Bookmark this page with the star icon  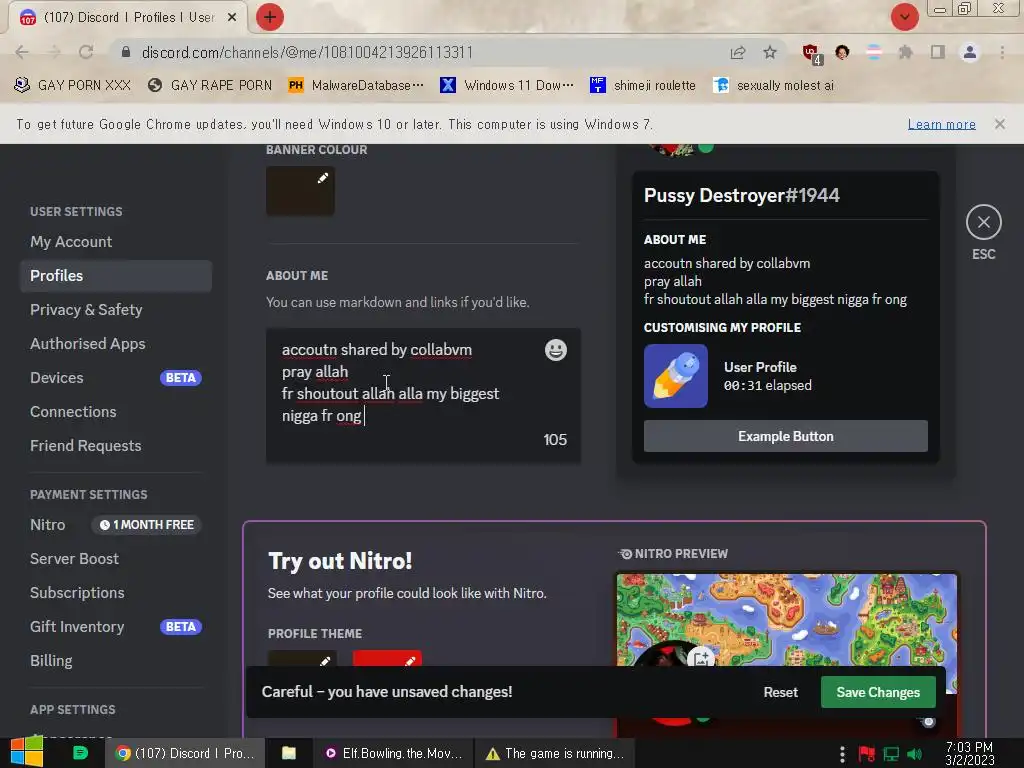[770, 52]
